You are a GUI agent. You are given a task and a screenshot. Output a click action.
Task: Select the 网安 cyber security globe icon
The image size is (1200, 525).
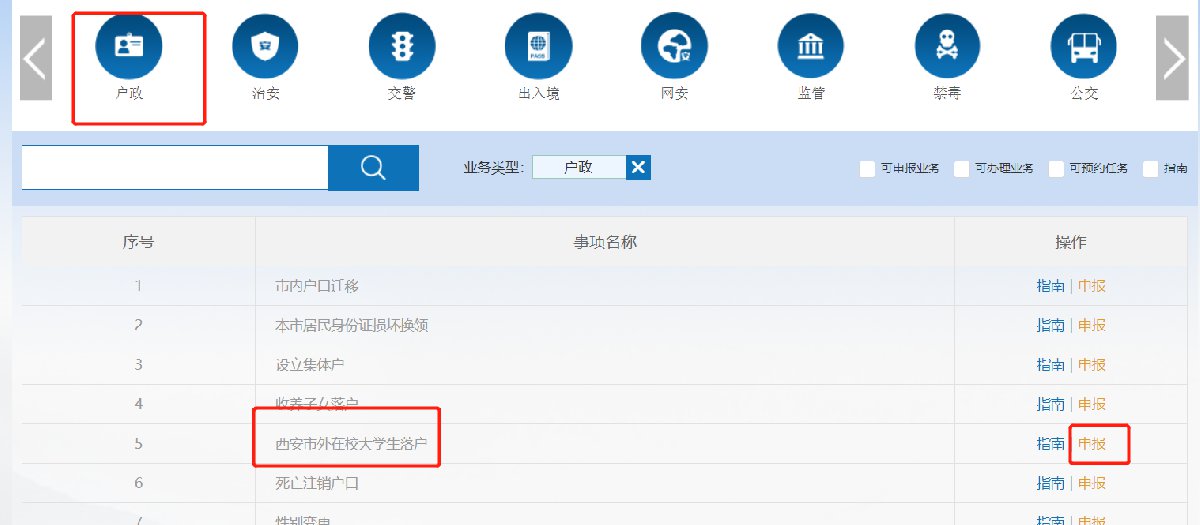pos(674,47)
